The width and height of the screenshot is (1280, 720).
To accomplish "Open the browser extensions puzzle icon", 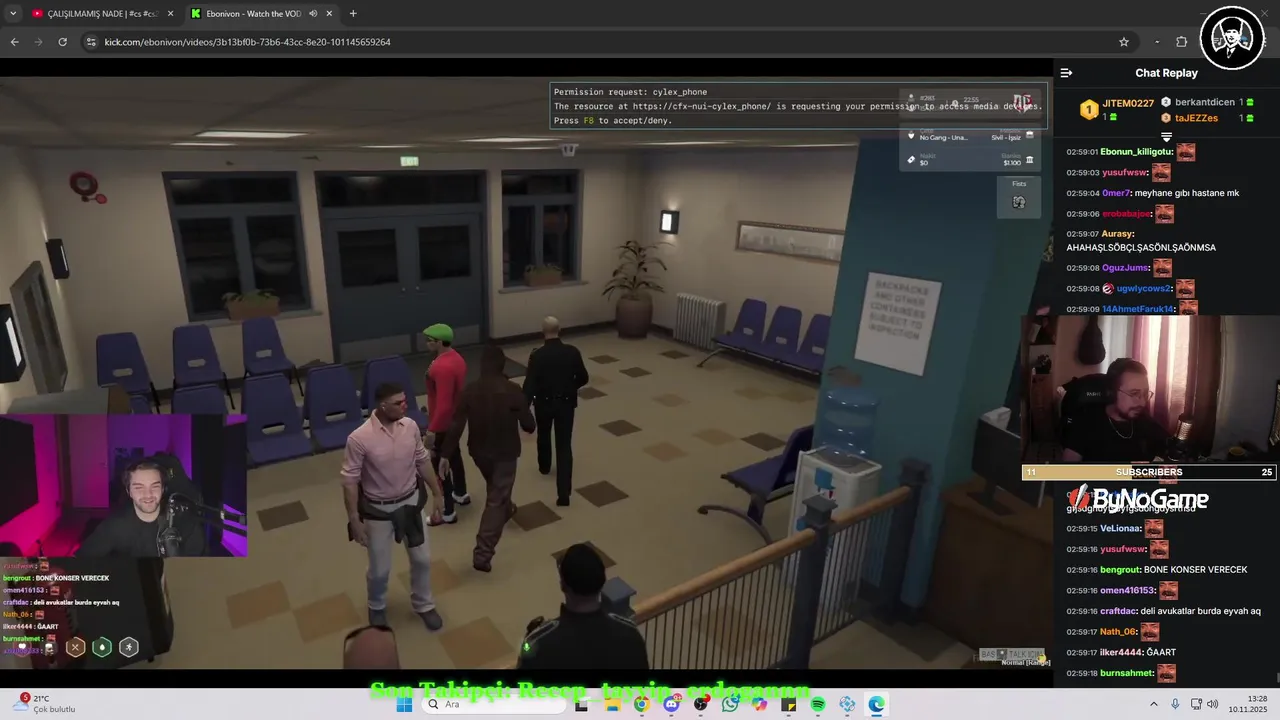I will [1182, 42].
